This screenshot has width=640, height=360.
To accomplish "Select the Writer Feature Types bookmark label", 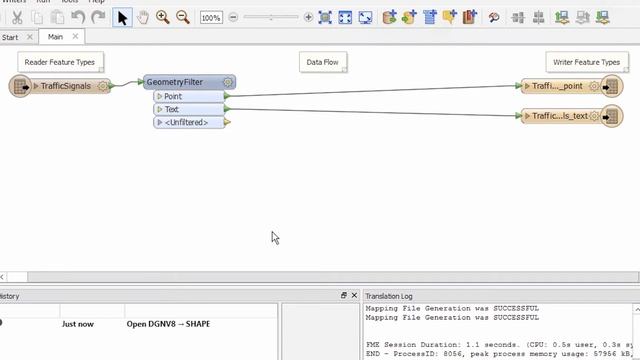I will pos(587,62).
